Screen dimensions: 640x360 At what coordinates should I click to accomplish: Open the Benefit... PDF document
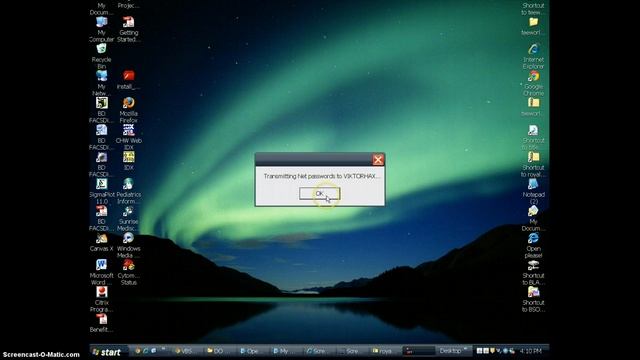(x=102, y=322)
